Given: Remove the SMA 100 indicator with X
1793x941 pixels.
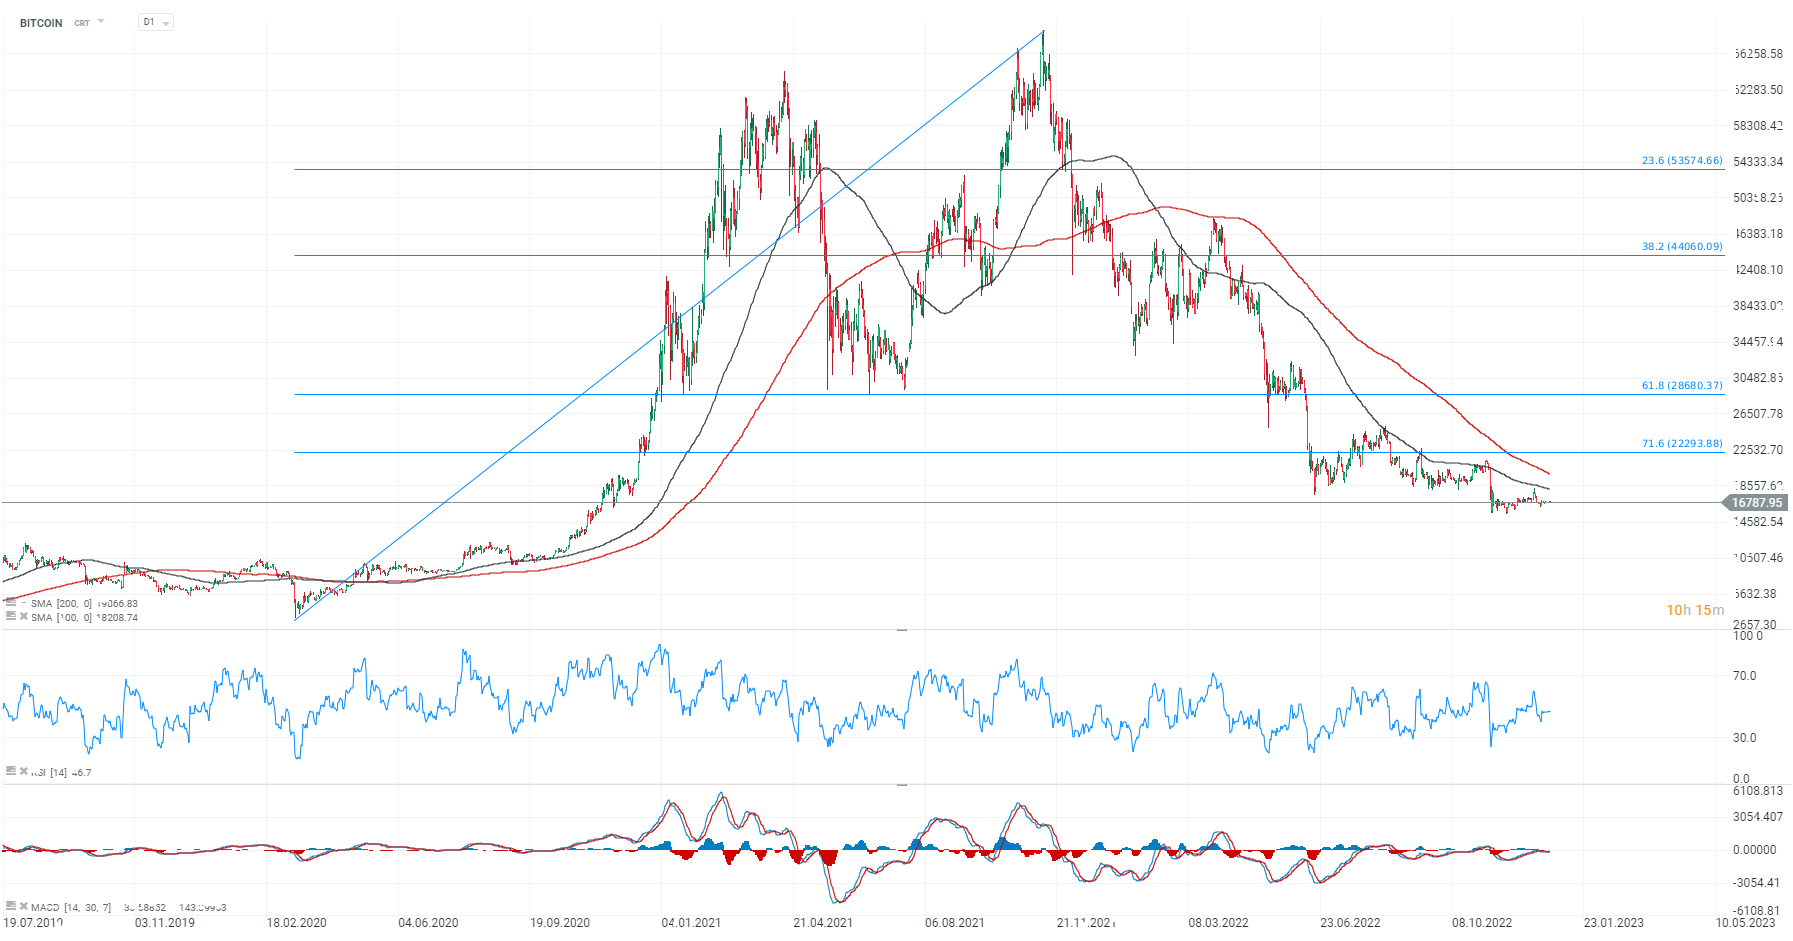Looking at the screenshot, I should (24, 616).
